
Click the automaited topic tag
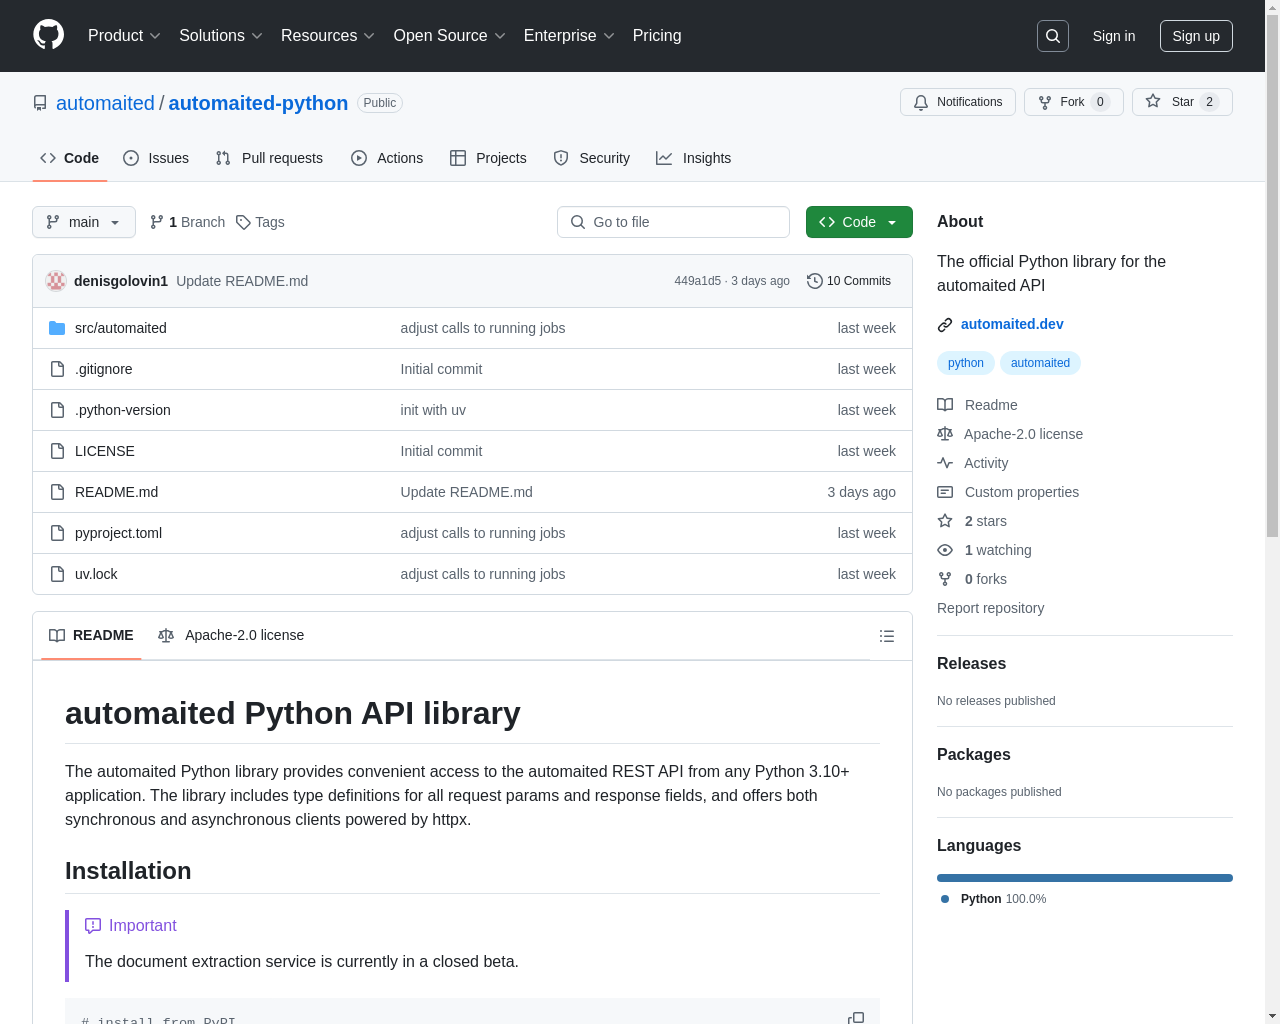point(1040,363)
